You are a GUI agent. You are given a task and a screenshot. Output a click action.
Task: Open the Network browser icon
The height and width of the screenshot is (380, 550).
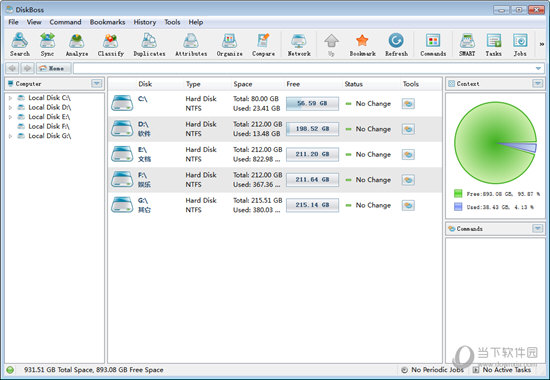coord(299,45)
